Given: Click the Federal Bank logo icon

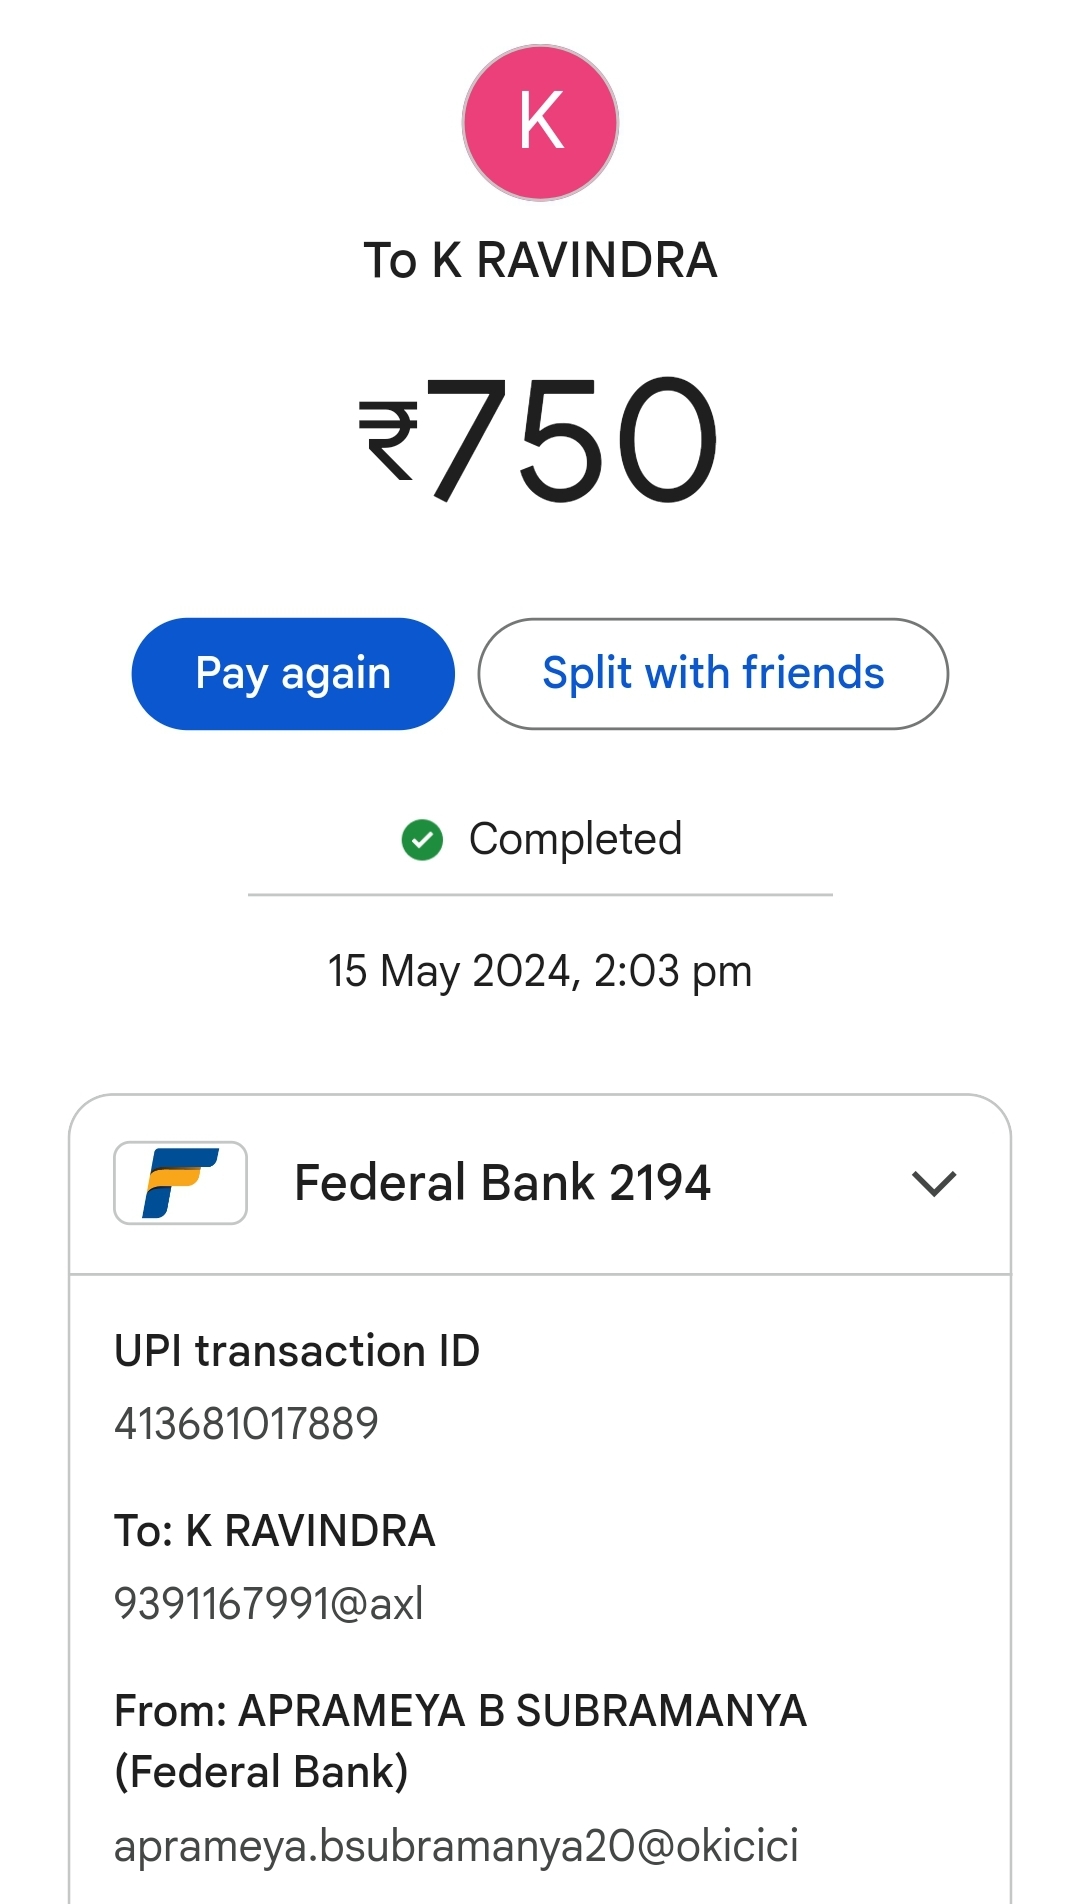Looking at the screenshot, I should coord(180,1182).
